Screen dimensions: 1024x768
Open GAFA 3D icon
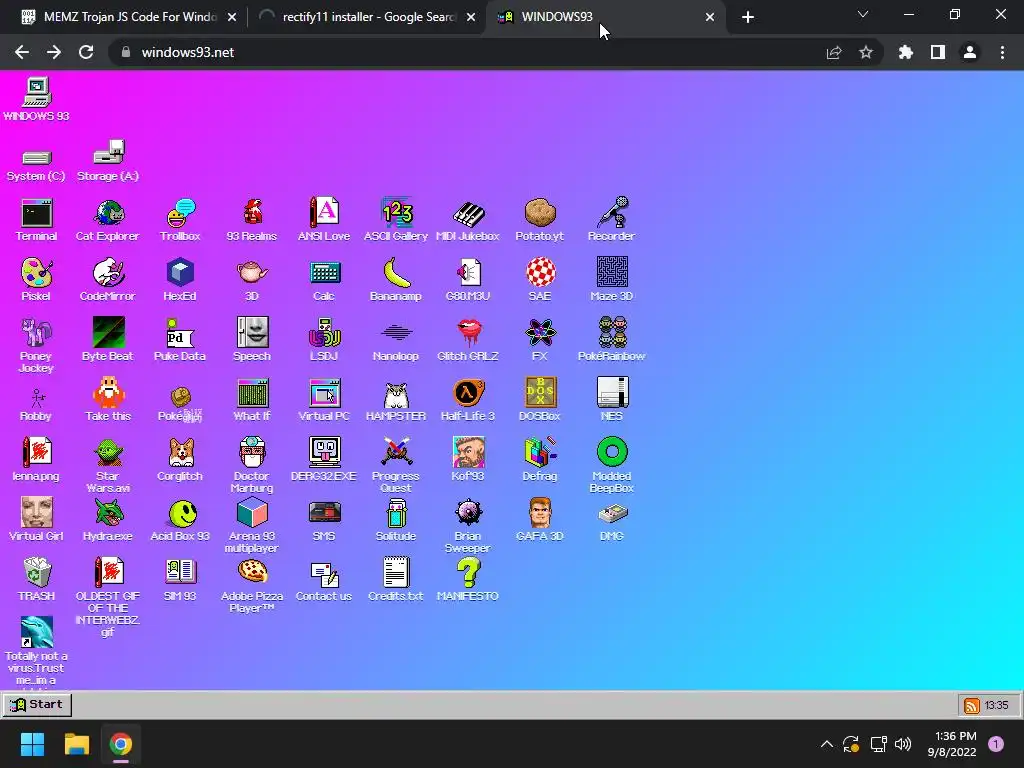[x=539, y=520]
